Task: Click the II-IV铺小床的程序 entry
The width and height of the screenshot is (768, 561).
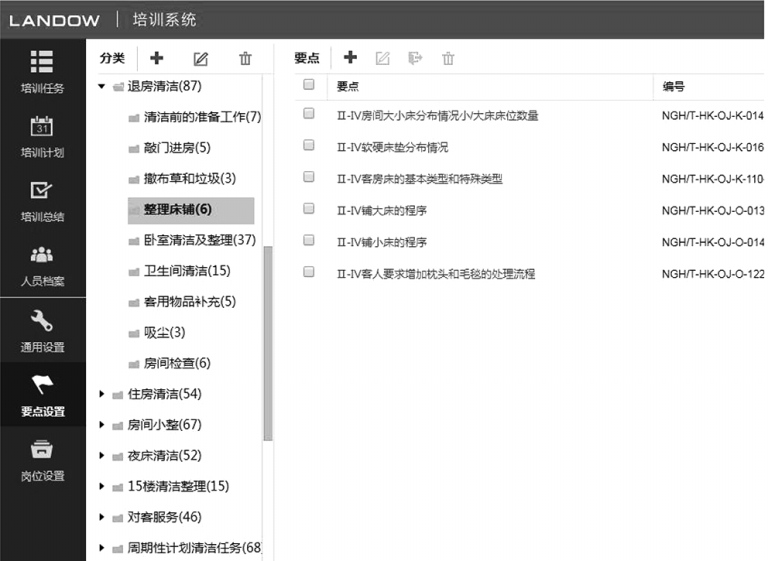Action: pyautogui.click(x=382, y=241)
